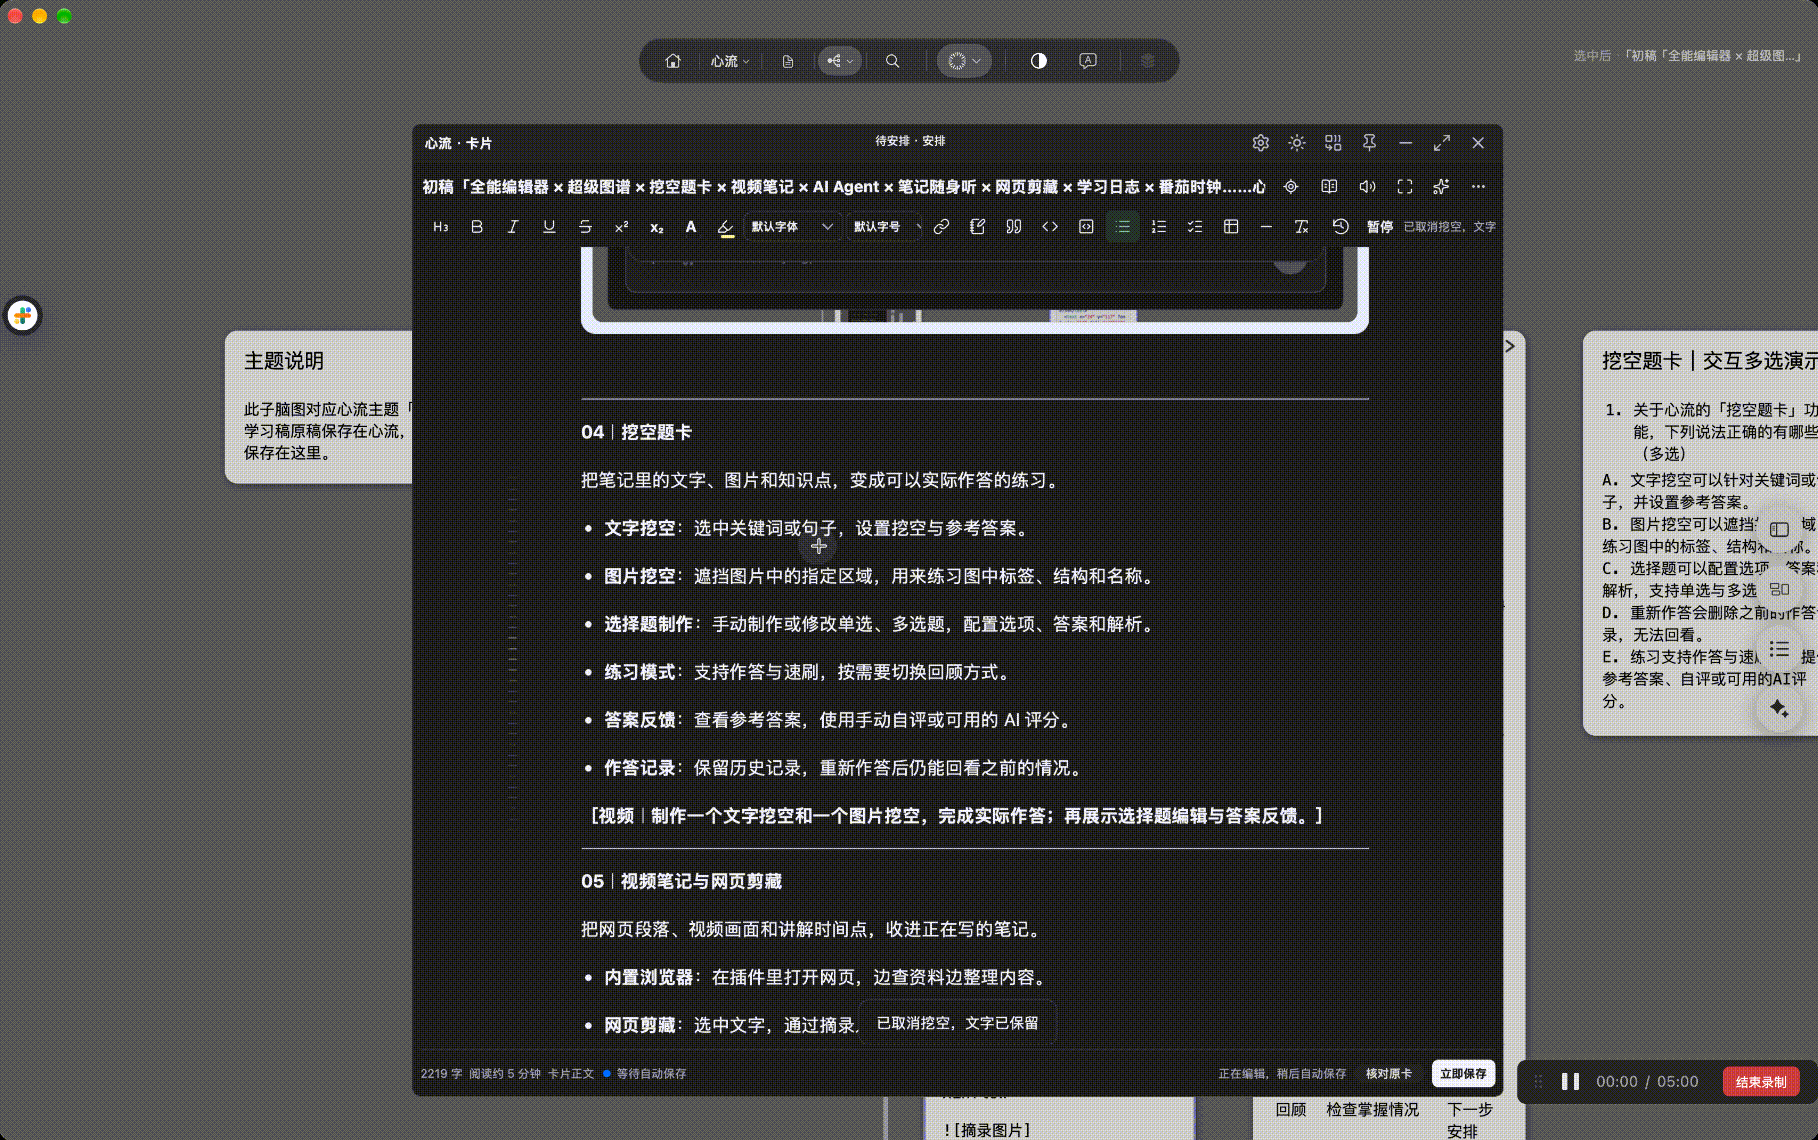This screenshot has height=1140, width=1818.
Task: Toggle contrast half-circle theme icon
Action: click(x=1039, y=61)
